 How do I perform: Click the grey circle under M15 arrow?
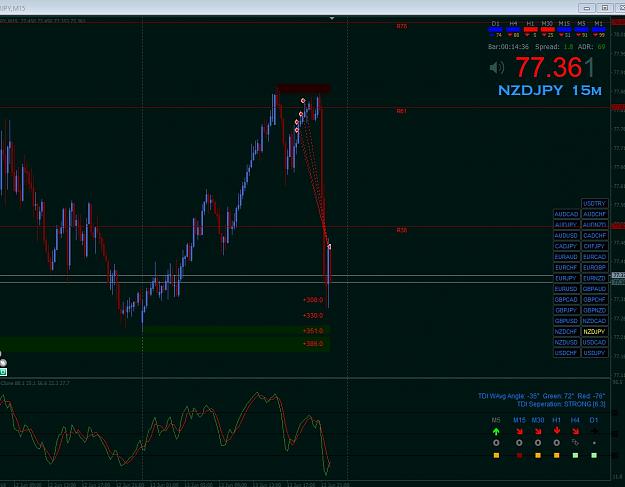519,443
